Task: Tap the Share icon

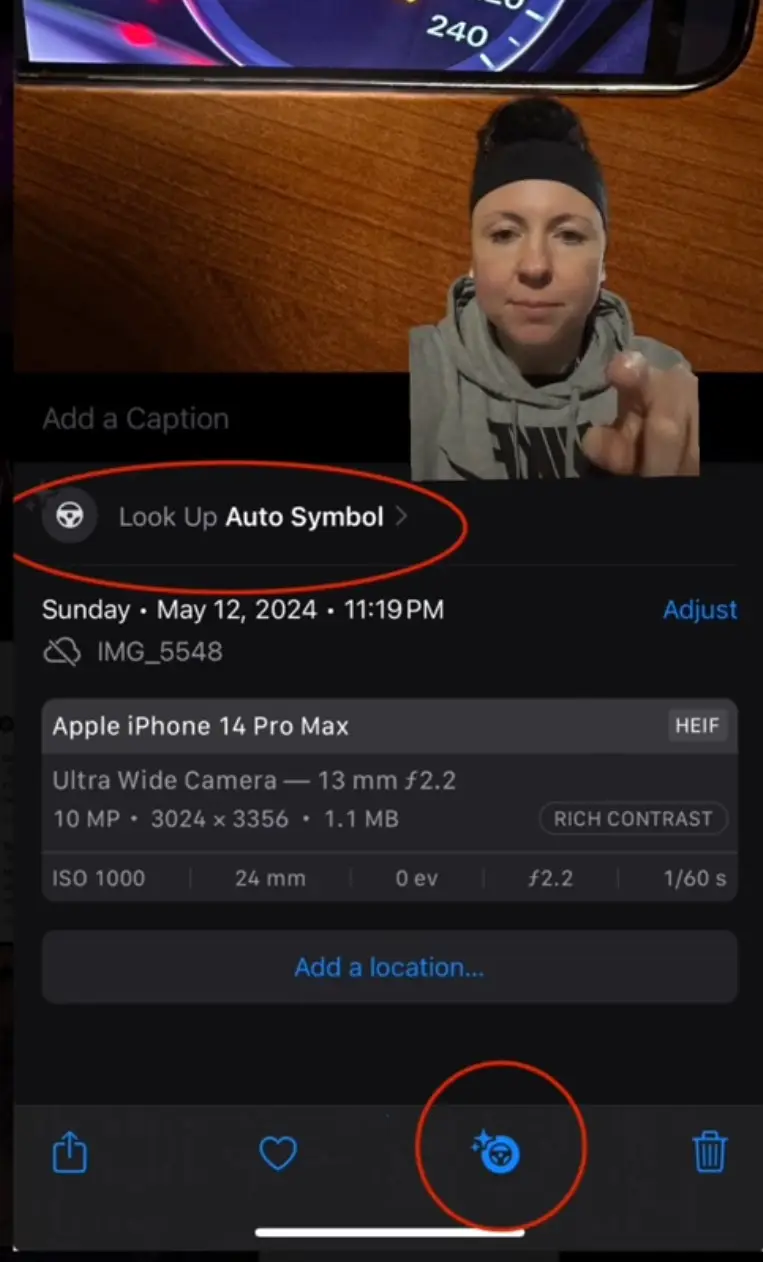Action: pyautogui.click(x=68, y=1151)
